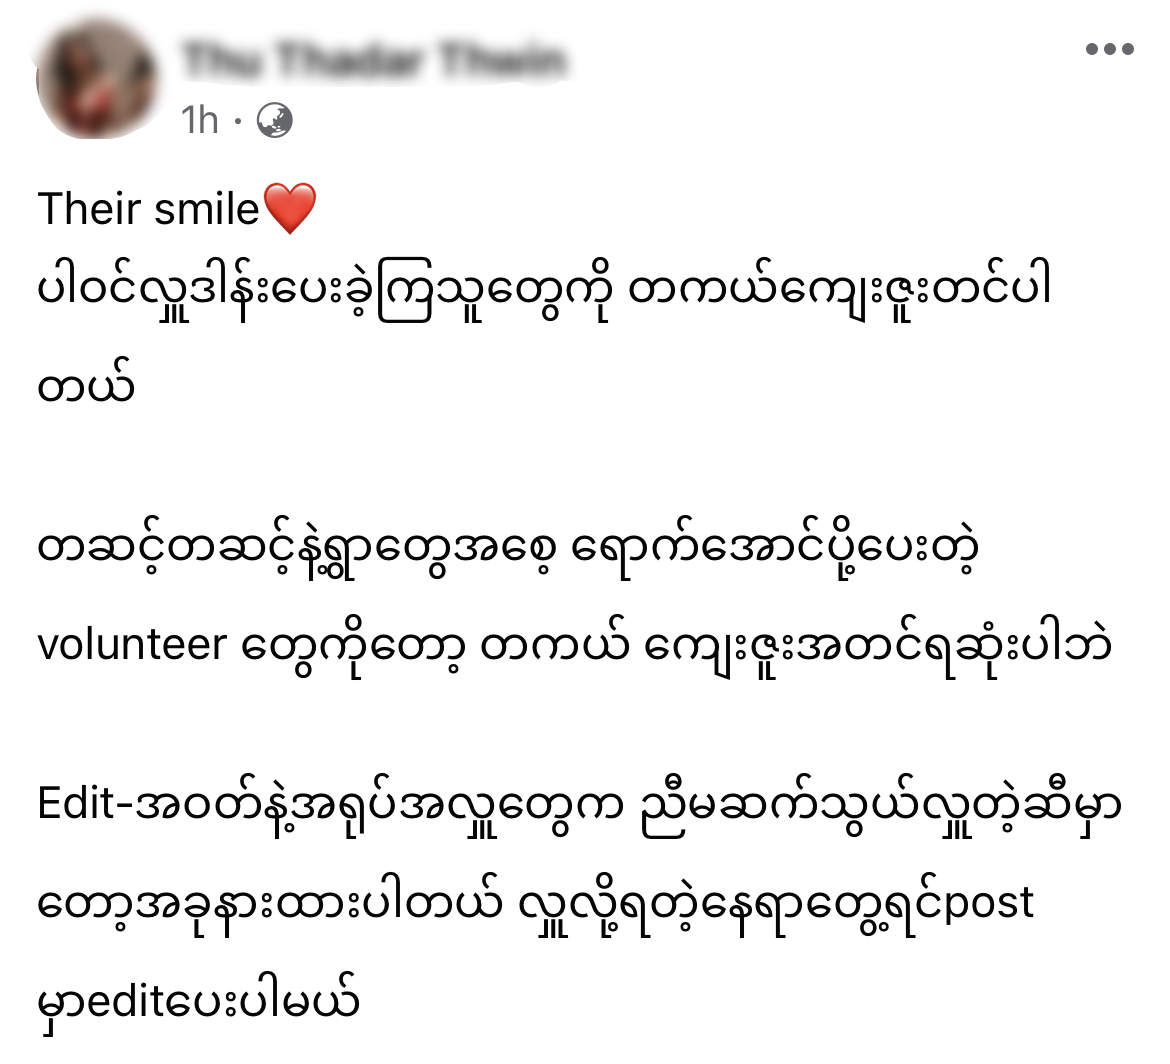
Task: Click the word 'post' in the text
Action: coord(989,904)
